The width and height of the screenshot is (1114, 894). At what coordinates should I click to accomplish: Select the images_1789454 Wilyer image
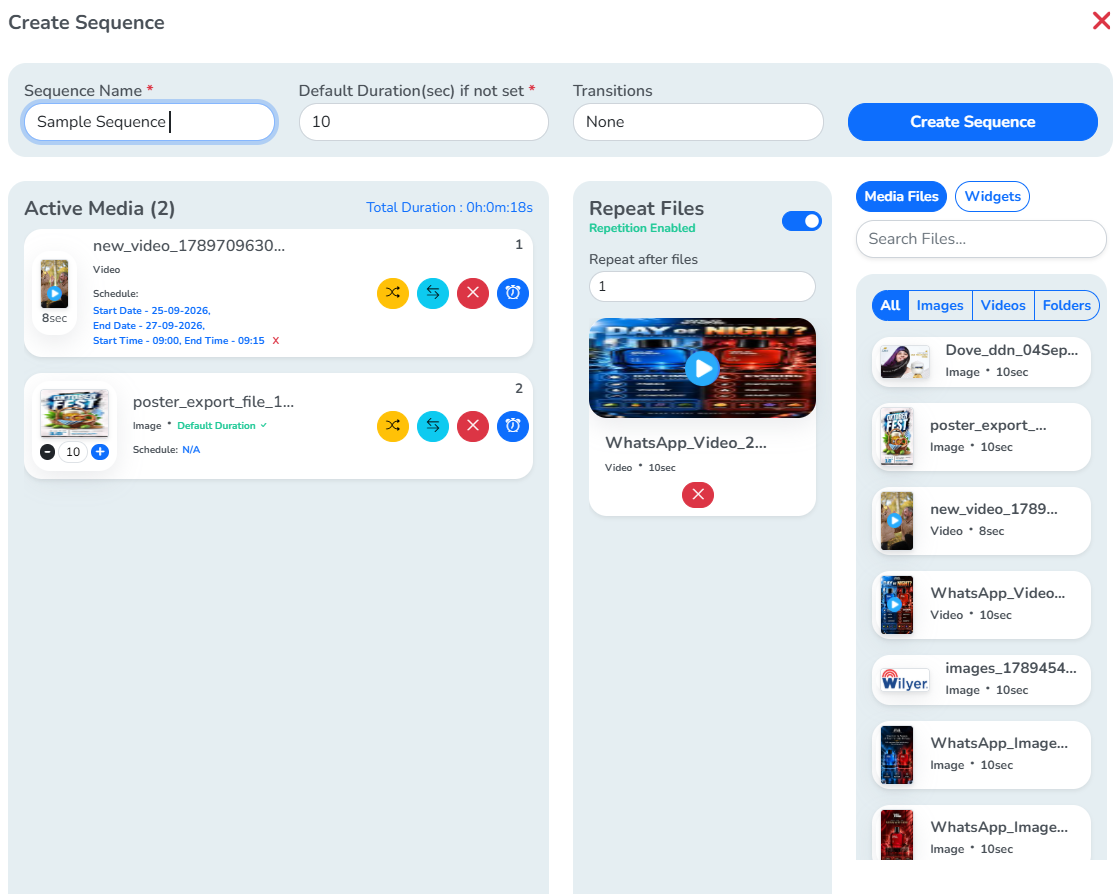coord(981,680)
